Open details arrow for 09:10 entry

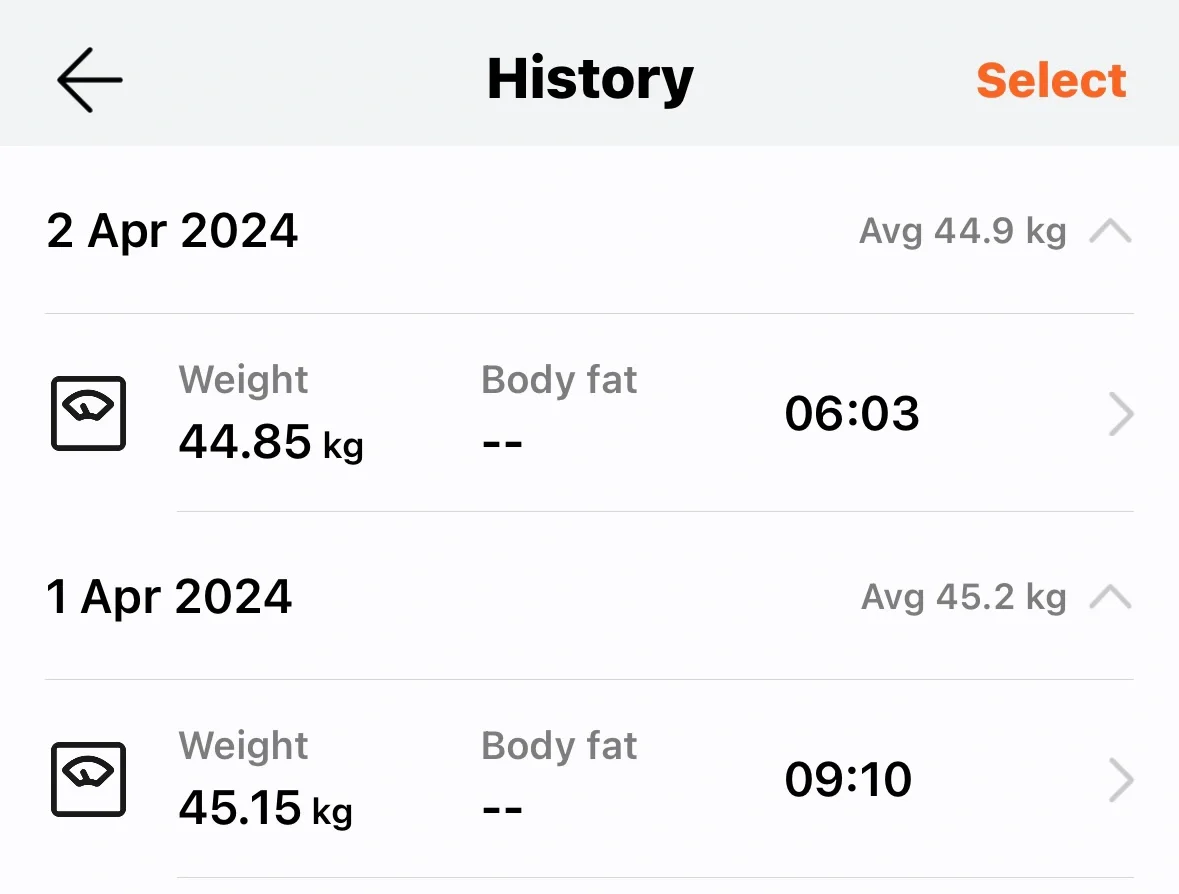point(1121,780)
